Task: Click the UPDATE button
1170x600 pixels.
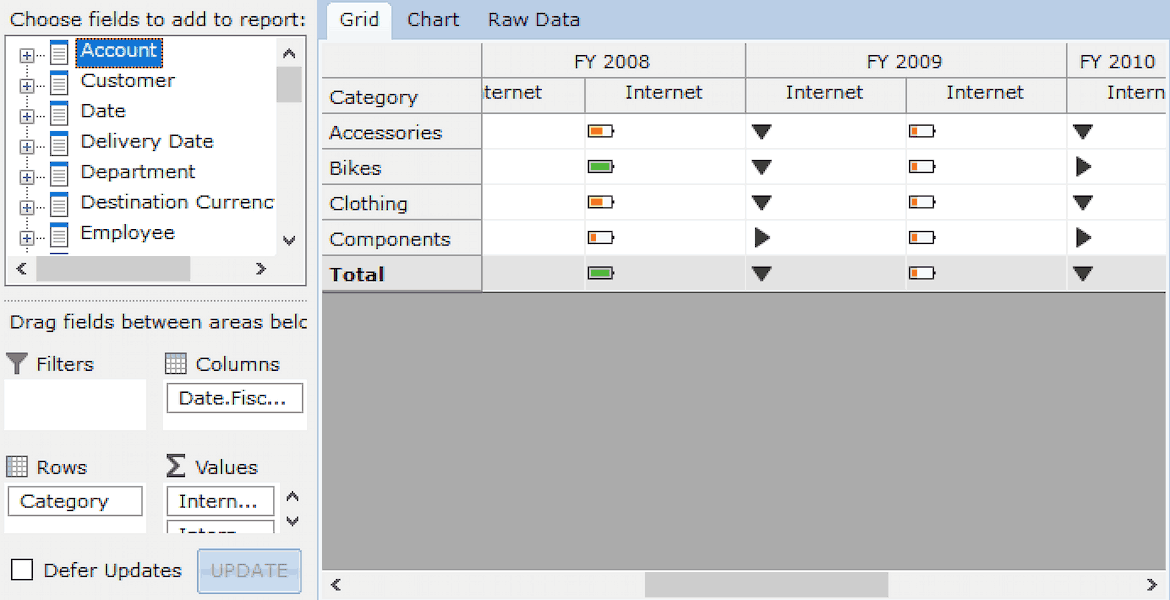Action: click(249, 571)
